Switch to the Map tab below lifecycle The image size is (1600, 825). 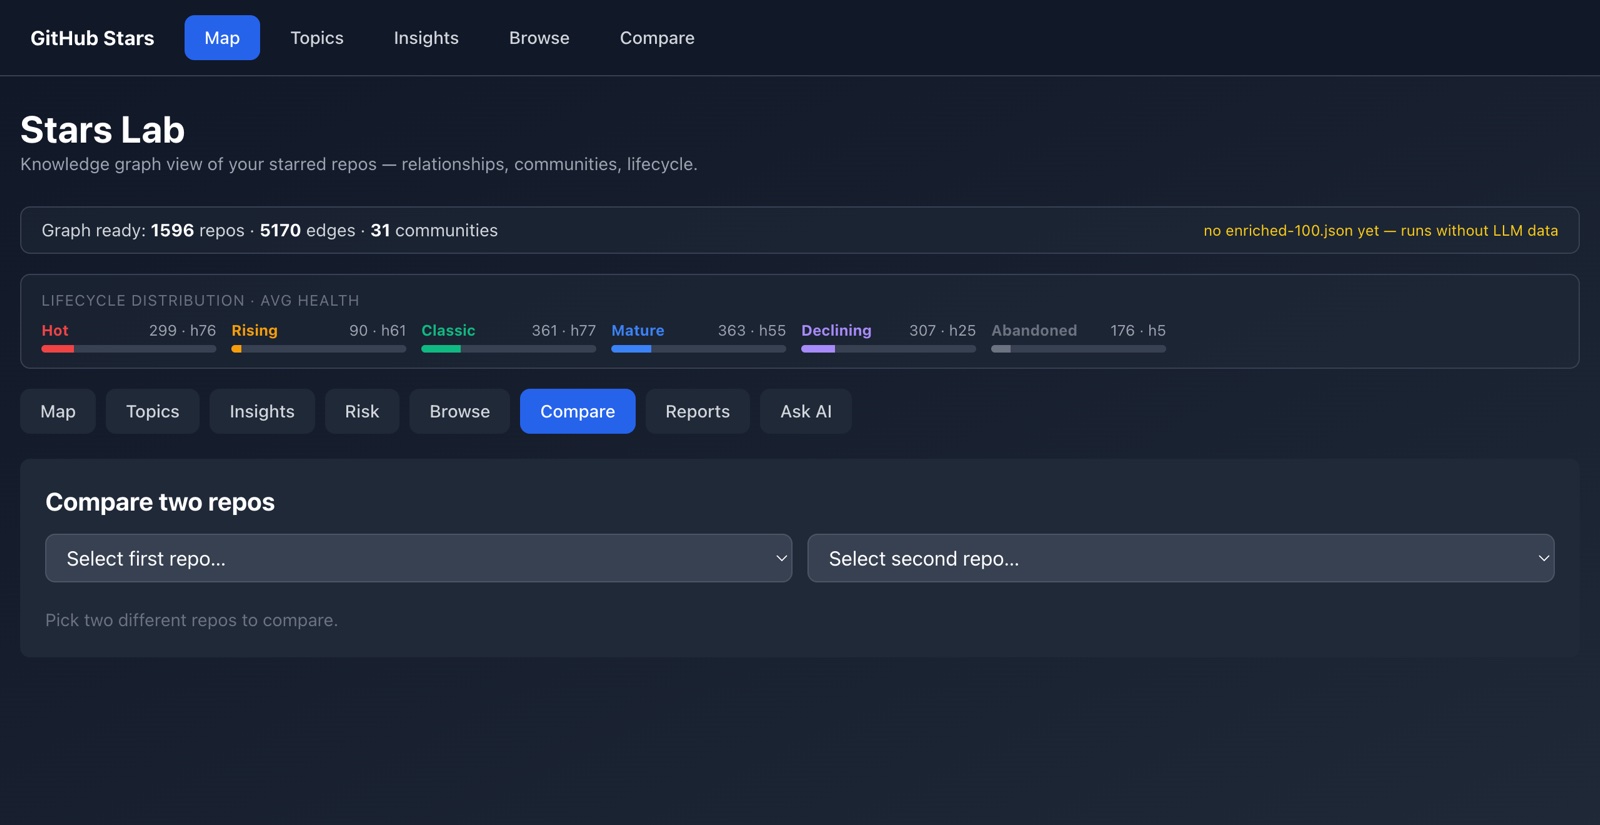[58, 411]
